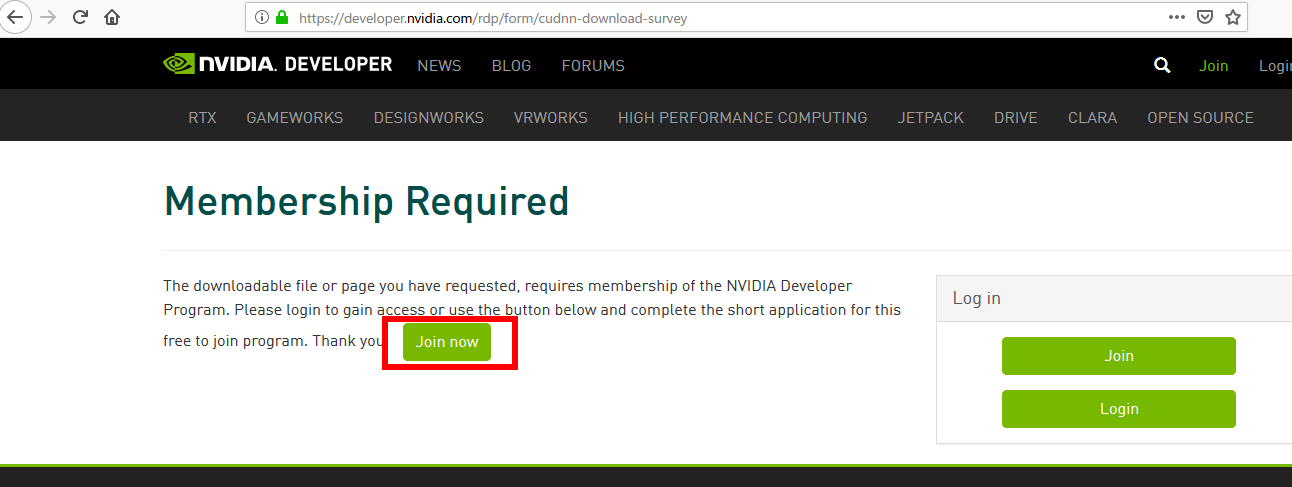Bookmark this page with star icon

[1233, 17]
